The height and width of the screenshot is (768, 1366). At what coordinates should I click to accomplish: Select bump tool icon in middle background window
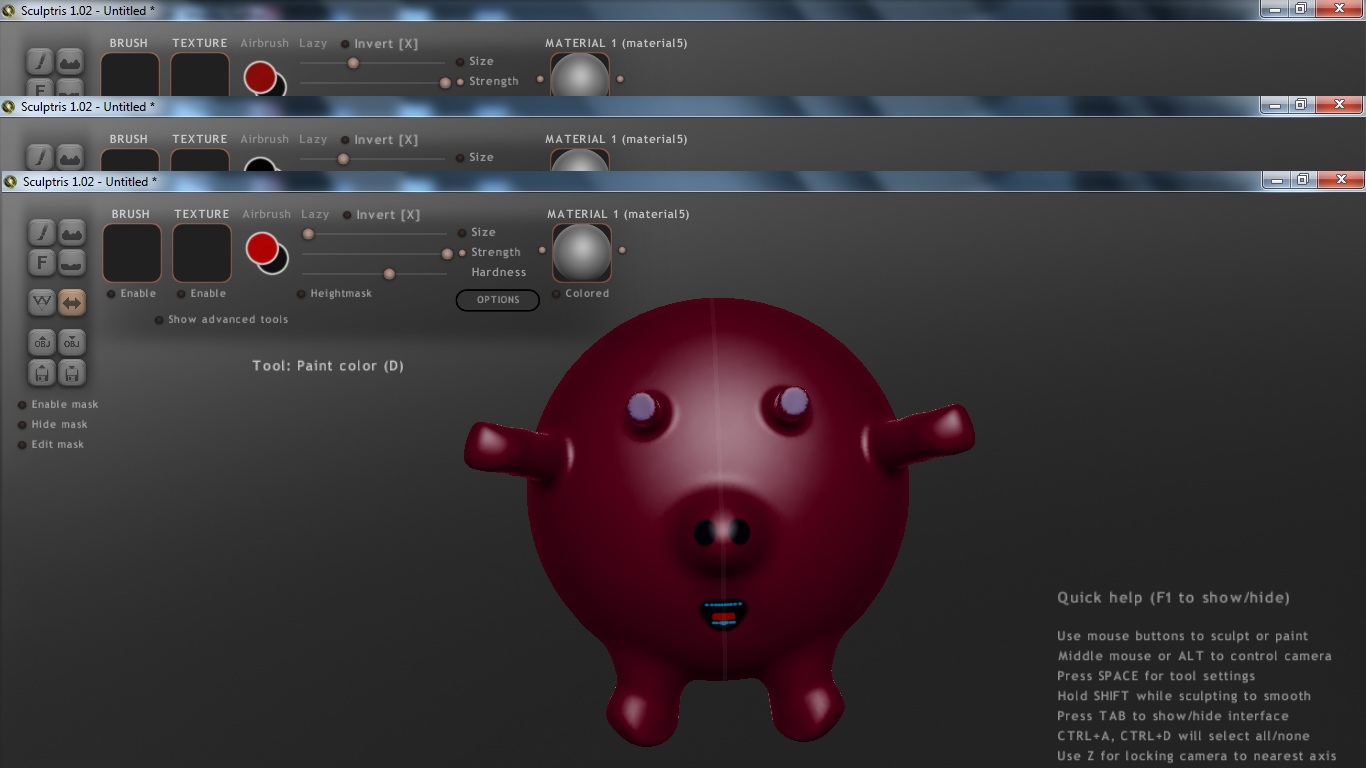(x=70, y=157)
